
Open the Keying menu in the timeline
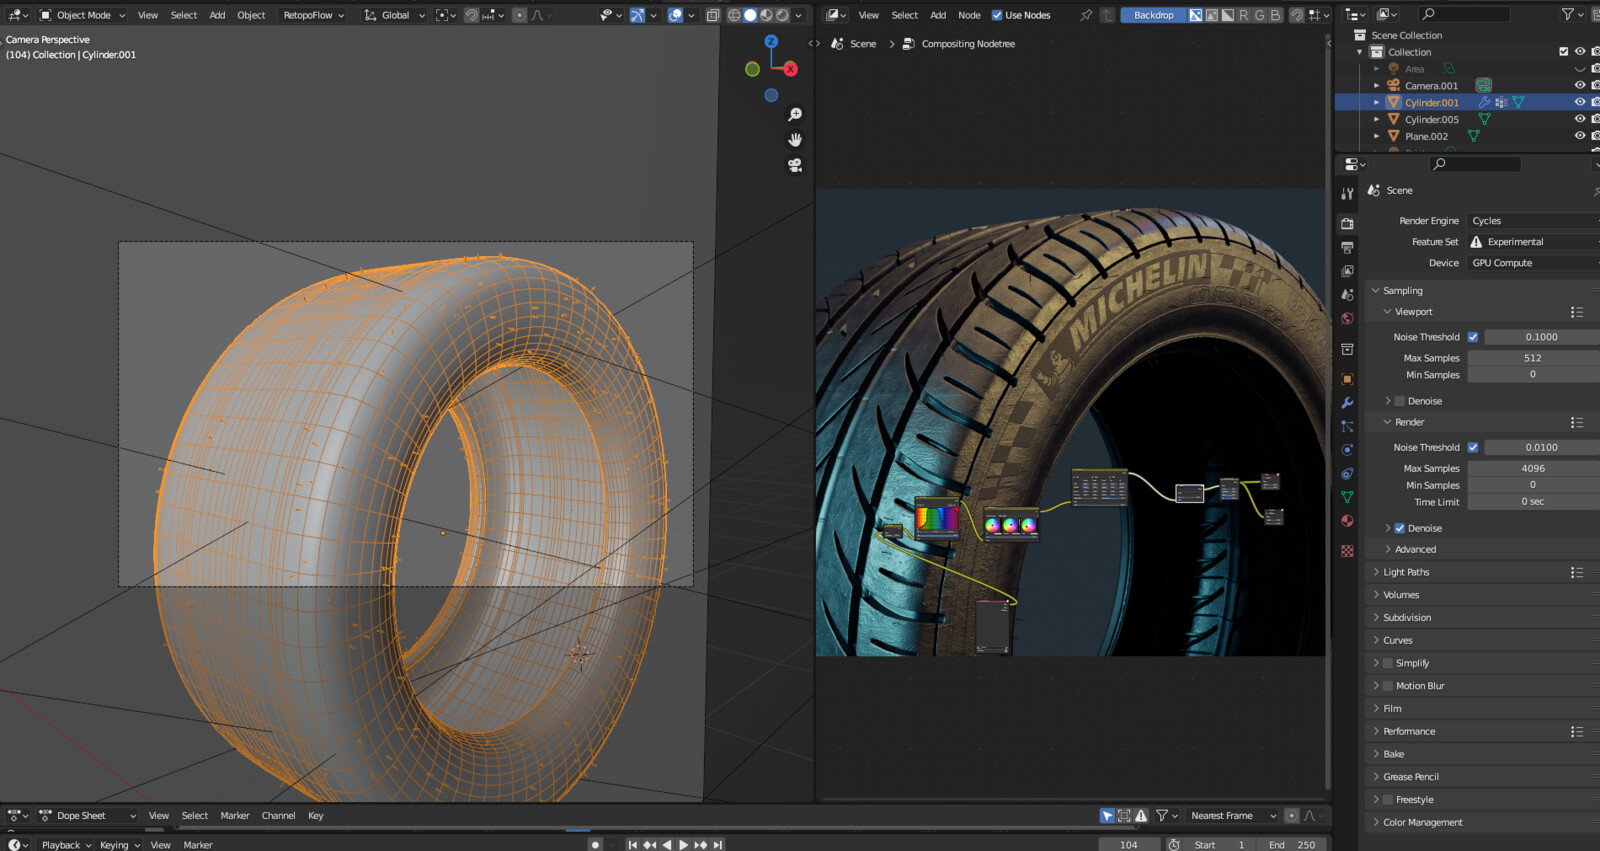click(x=119, y=845)
